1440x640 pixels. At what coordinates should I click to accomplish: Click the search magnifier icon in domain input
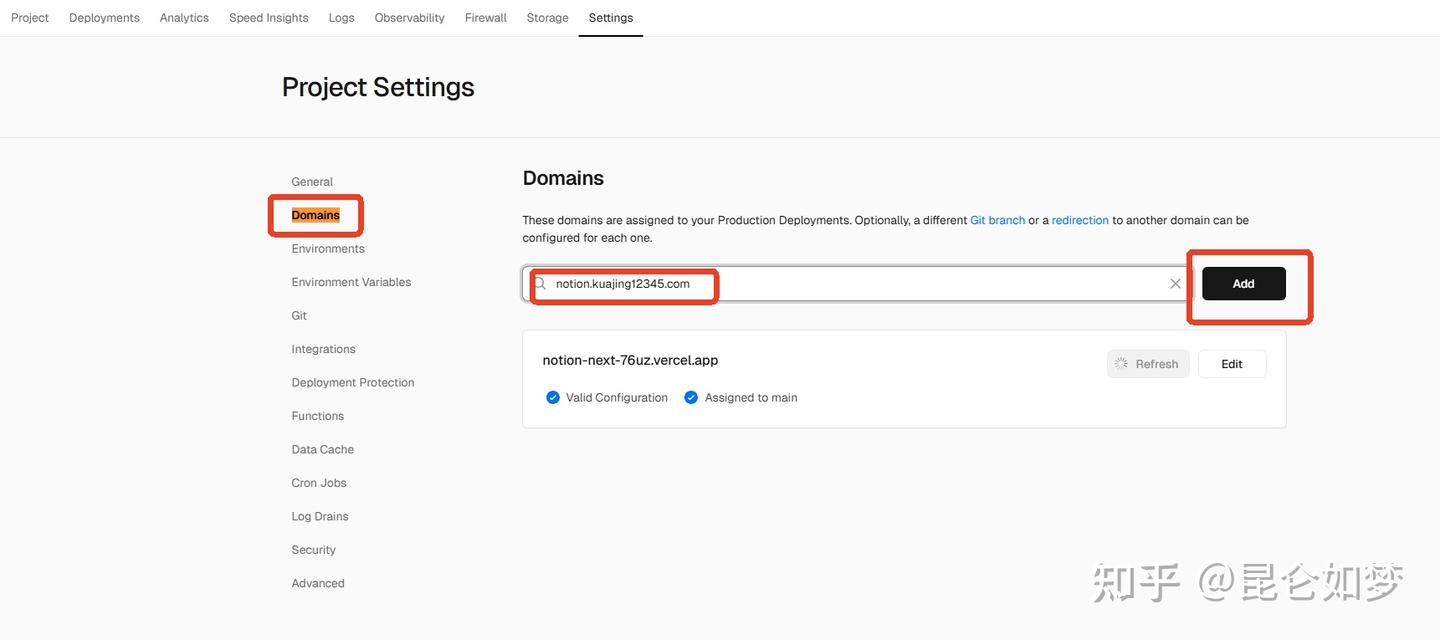539,283
